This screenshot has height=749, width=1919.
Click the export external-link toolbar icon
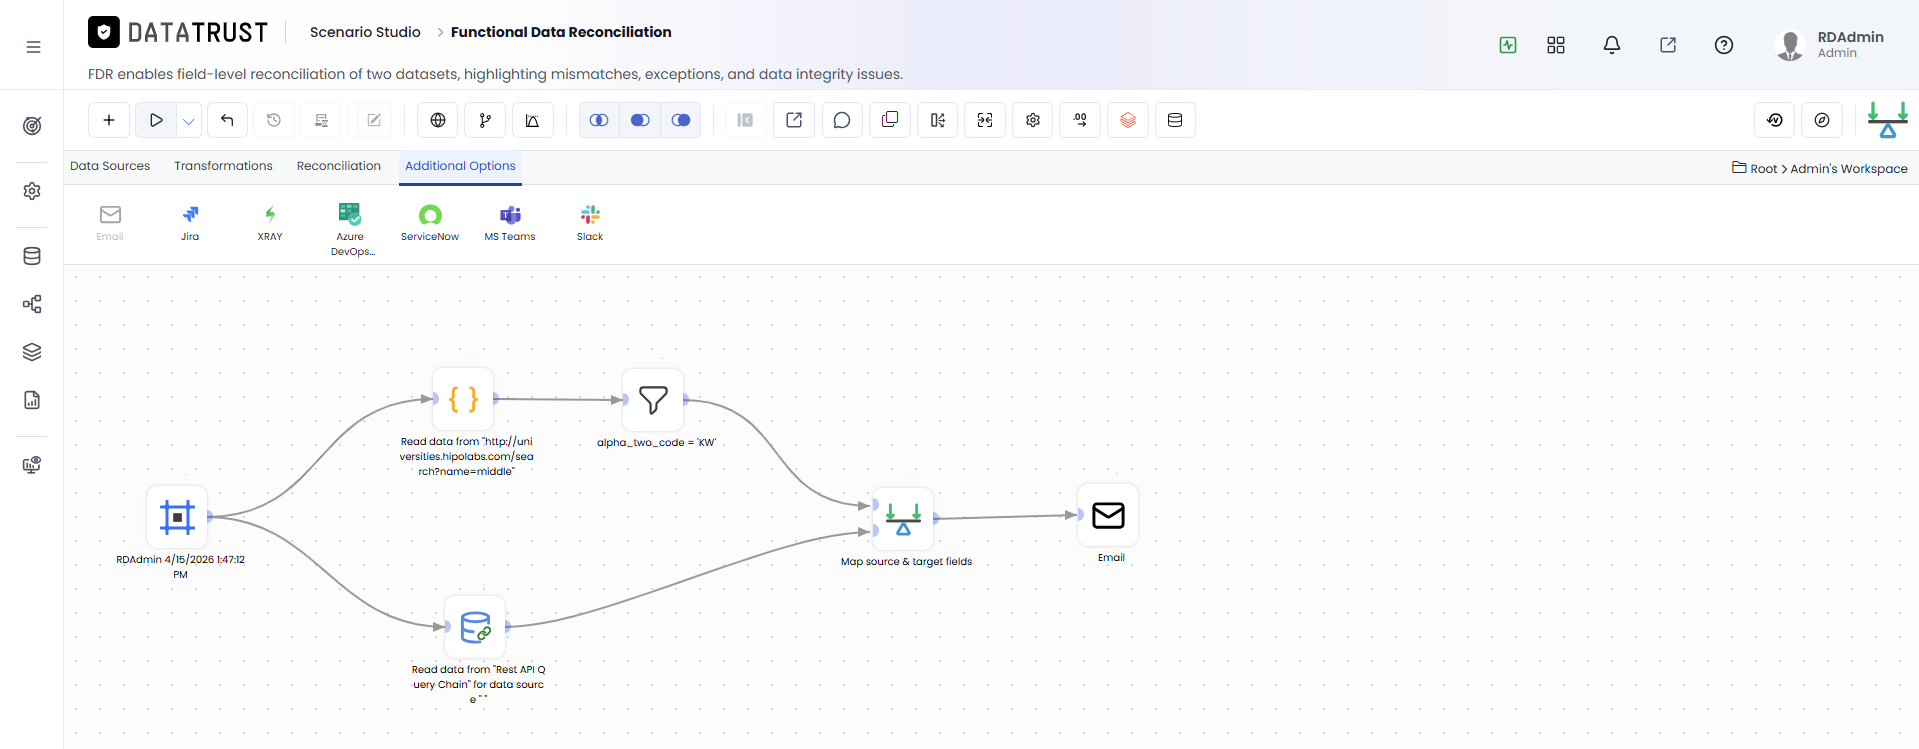click(794, 120)
